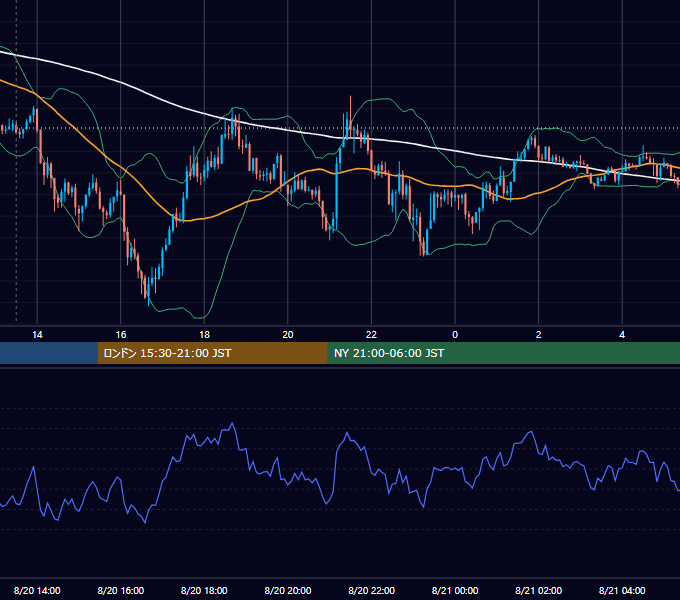Click the 8/20 18:00 time label
680x600 pixels.
tap(204, 590)
